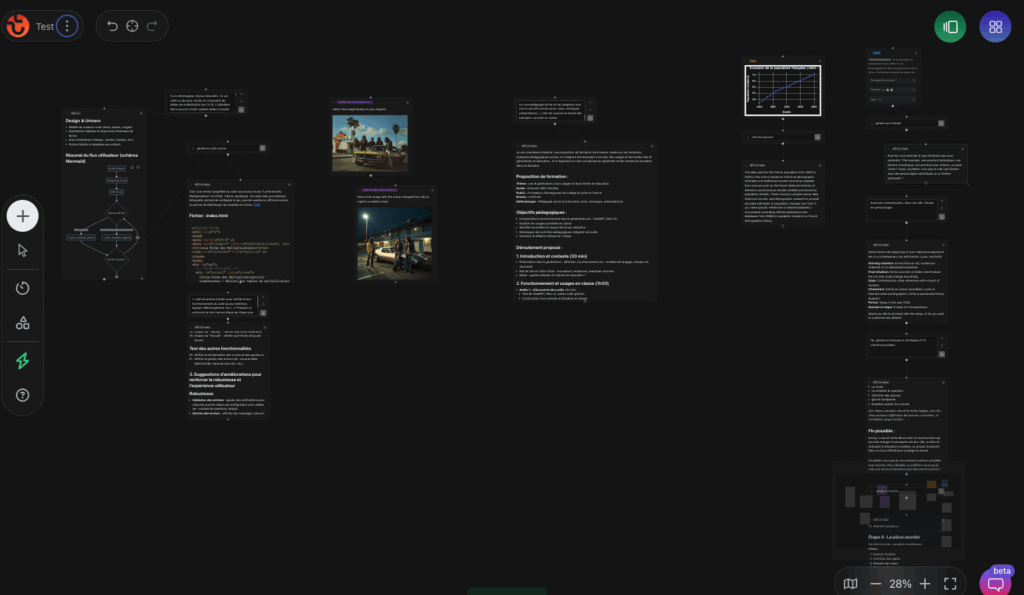Screen dimensions: 1024x595
Task: Click the 28% zoom level indicator
Action: [900, 583]
